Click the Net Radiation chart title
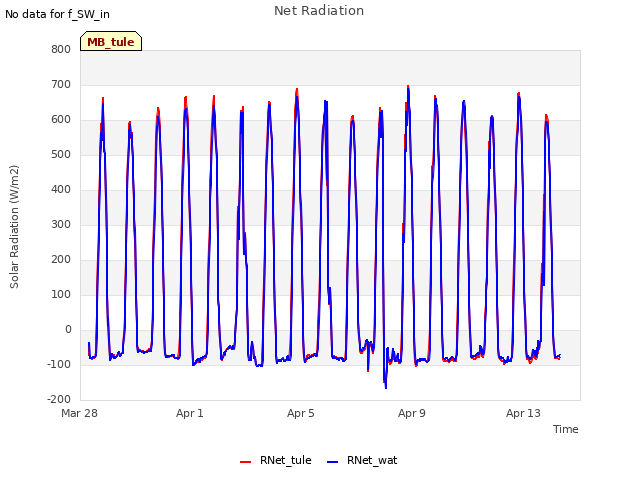The height and width of the screenshot is (480, 640). point(319,11)
